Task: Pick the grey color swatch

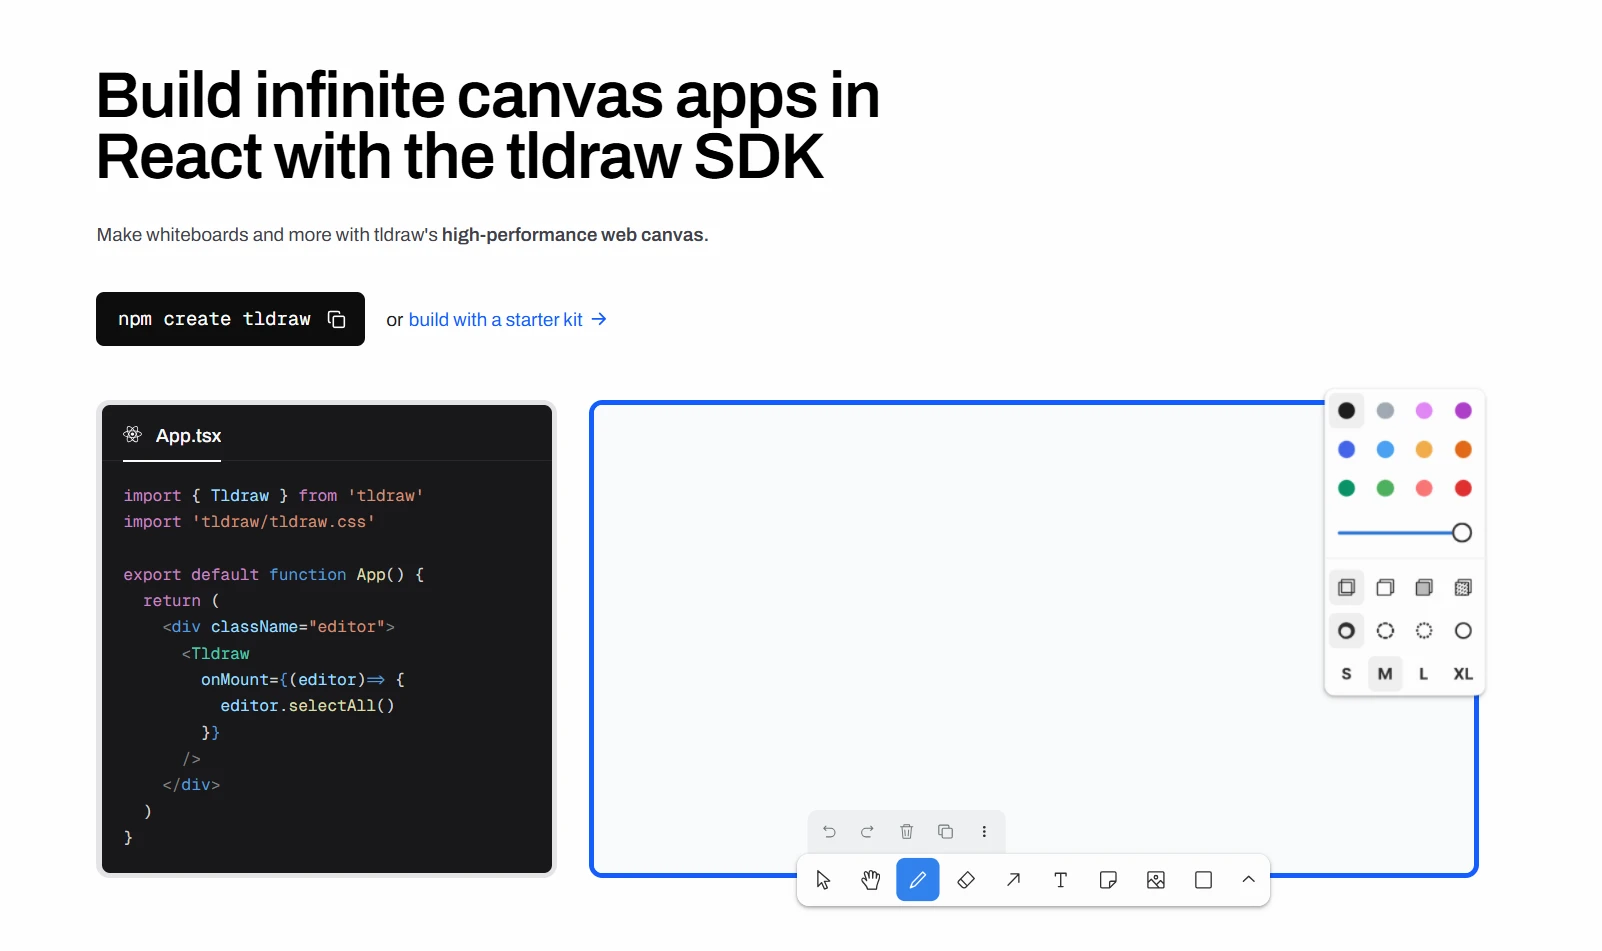Action: (x=1385, y=411)
